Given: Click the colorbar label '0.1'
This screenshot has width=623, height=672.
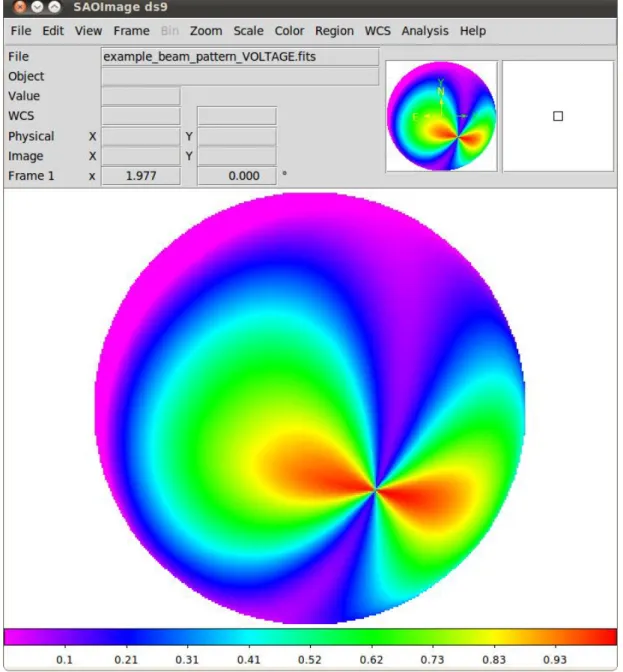Looking at the screenshot, I should (x=64, y=660).
